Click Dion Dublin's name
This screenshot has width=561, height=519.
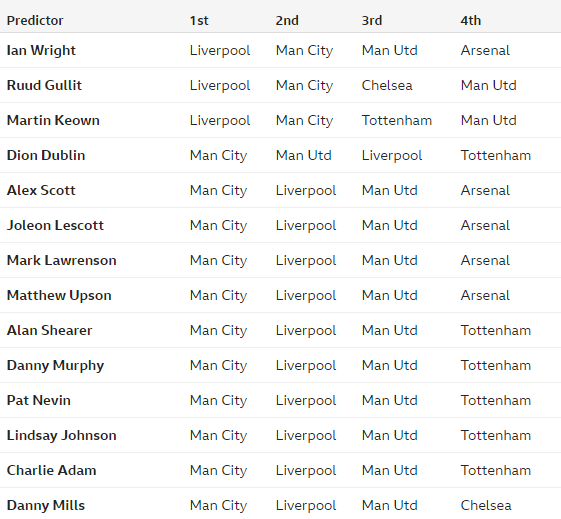coord(46,155)
